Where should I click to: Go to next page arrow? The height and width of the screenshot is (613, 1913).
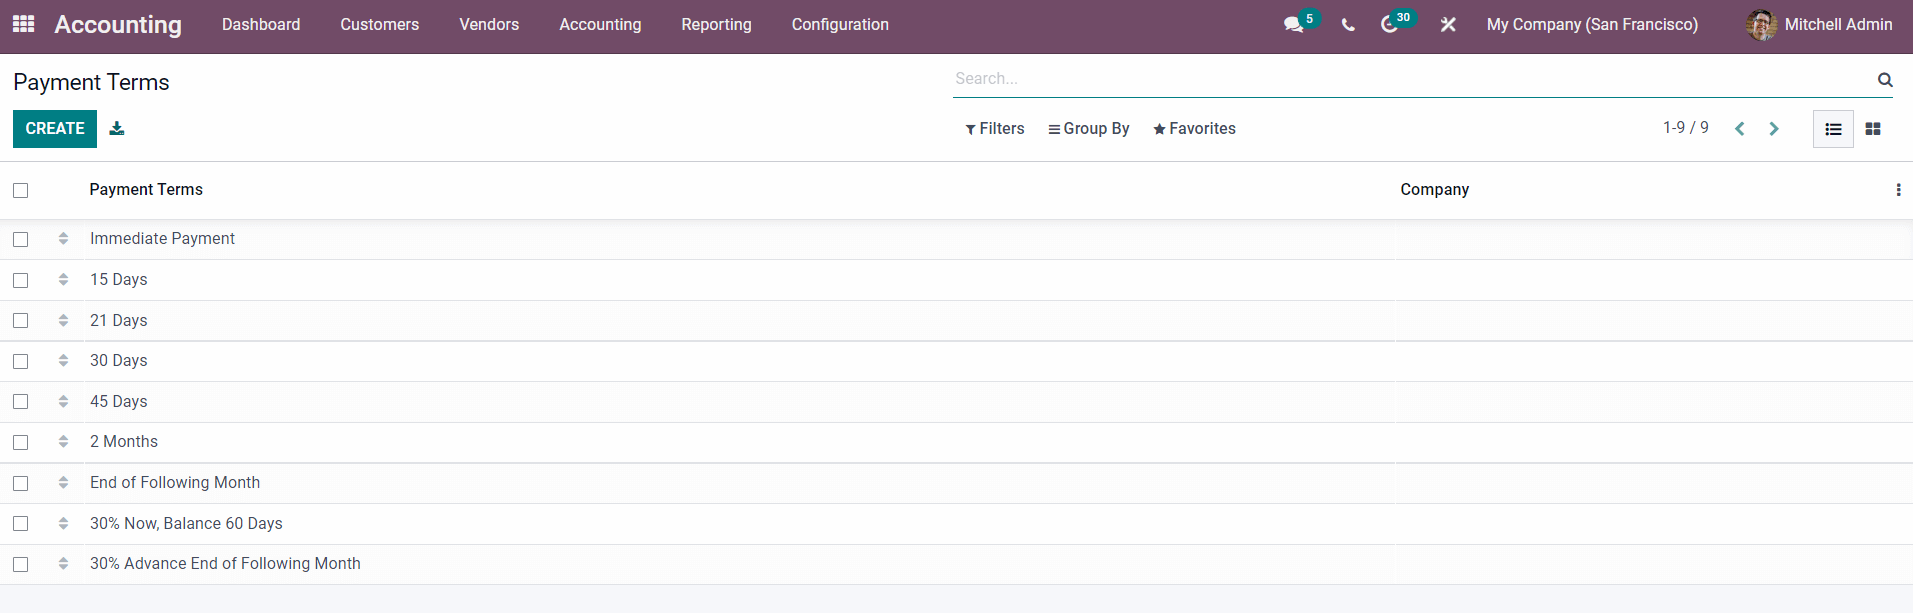point(1774,129)
